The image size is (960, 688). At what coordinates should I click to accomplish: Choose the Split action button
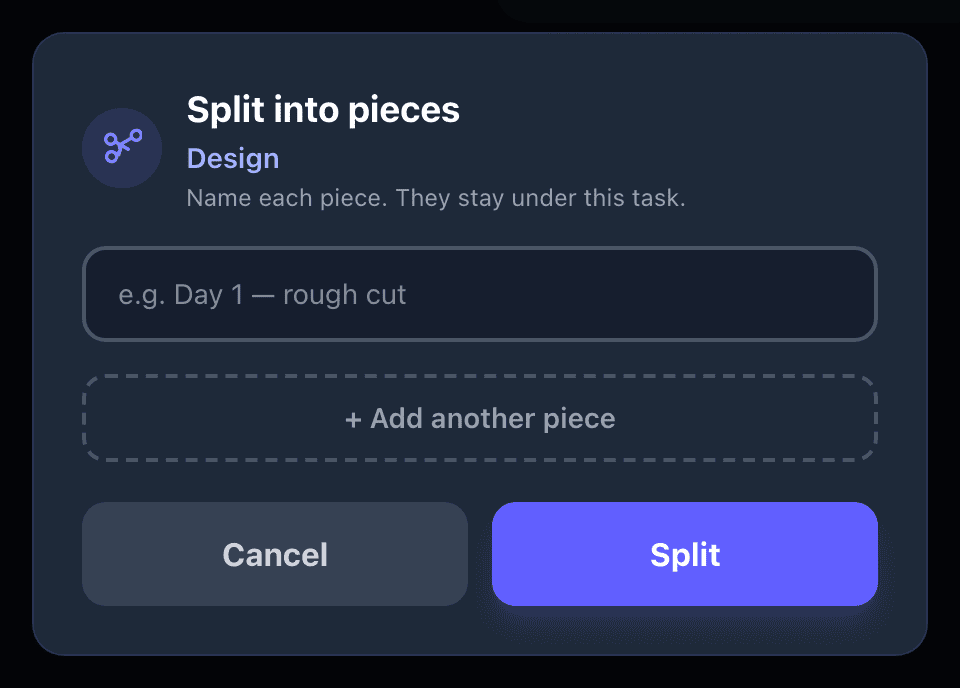[685, 554]
